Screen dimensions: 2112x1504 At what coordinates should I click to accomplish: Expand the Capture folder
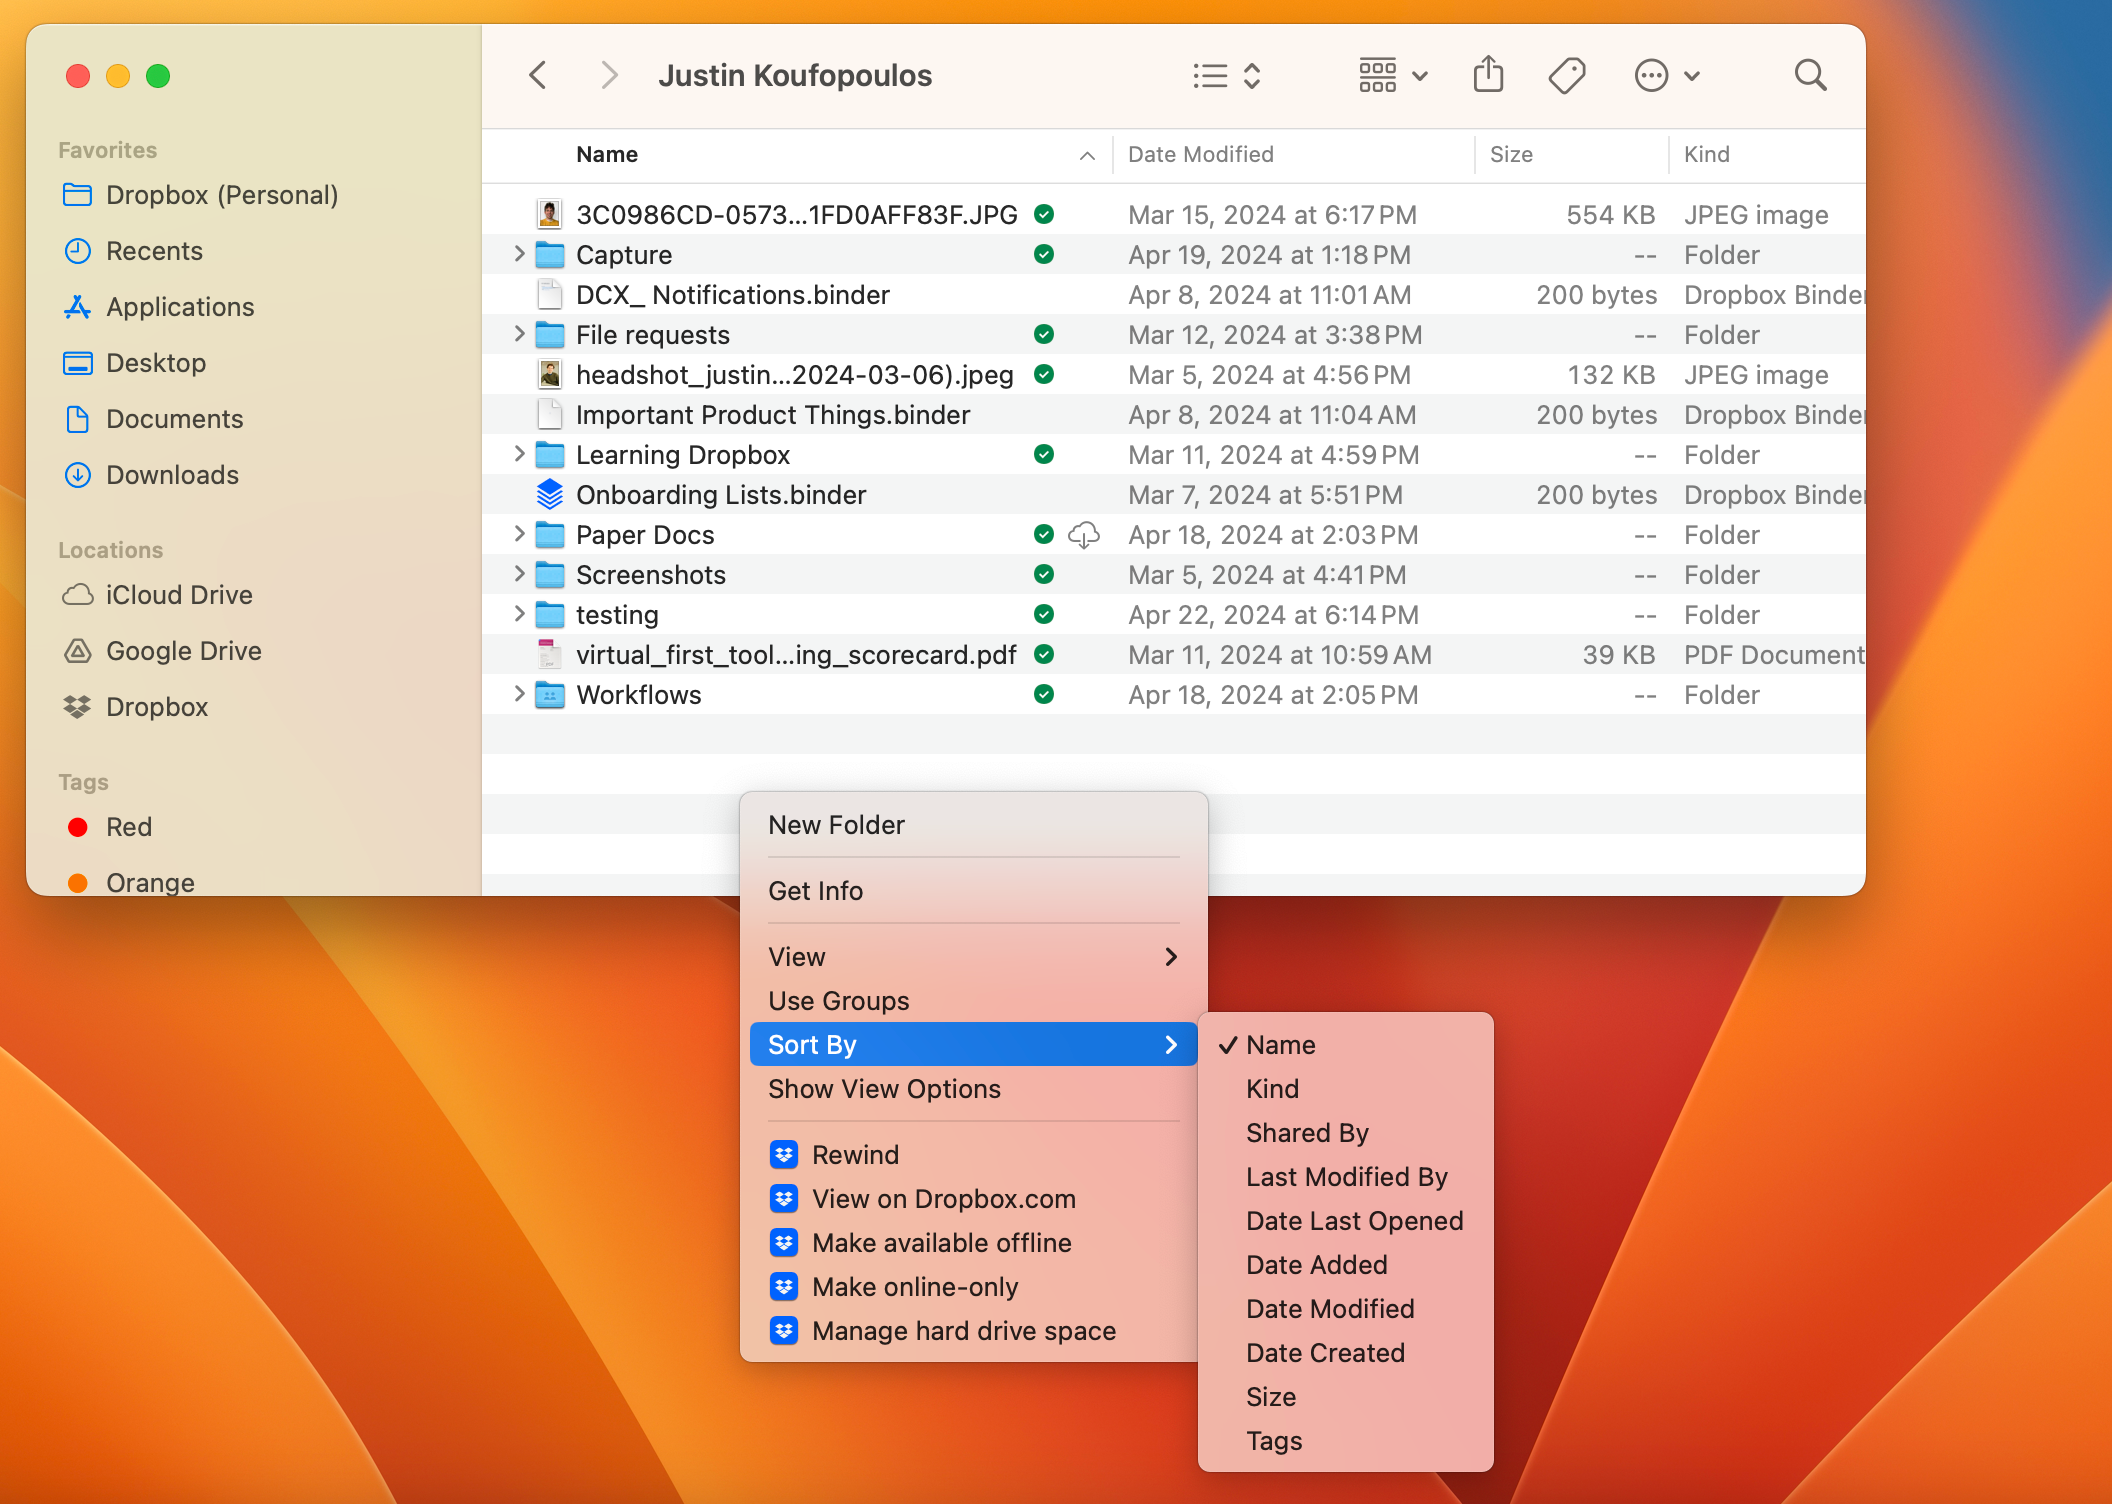click(x=519, y=254)
